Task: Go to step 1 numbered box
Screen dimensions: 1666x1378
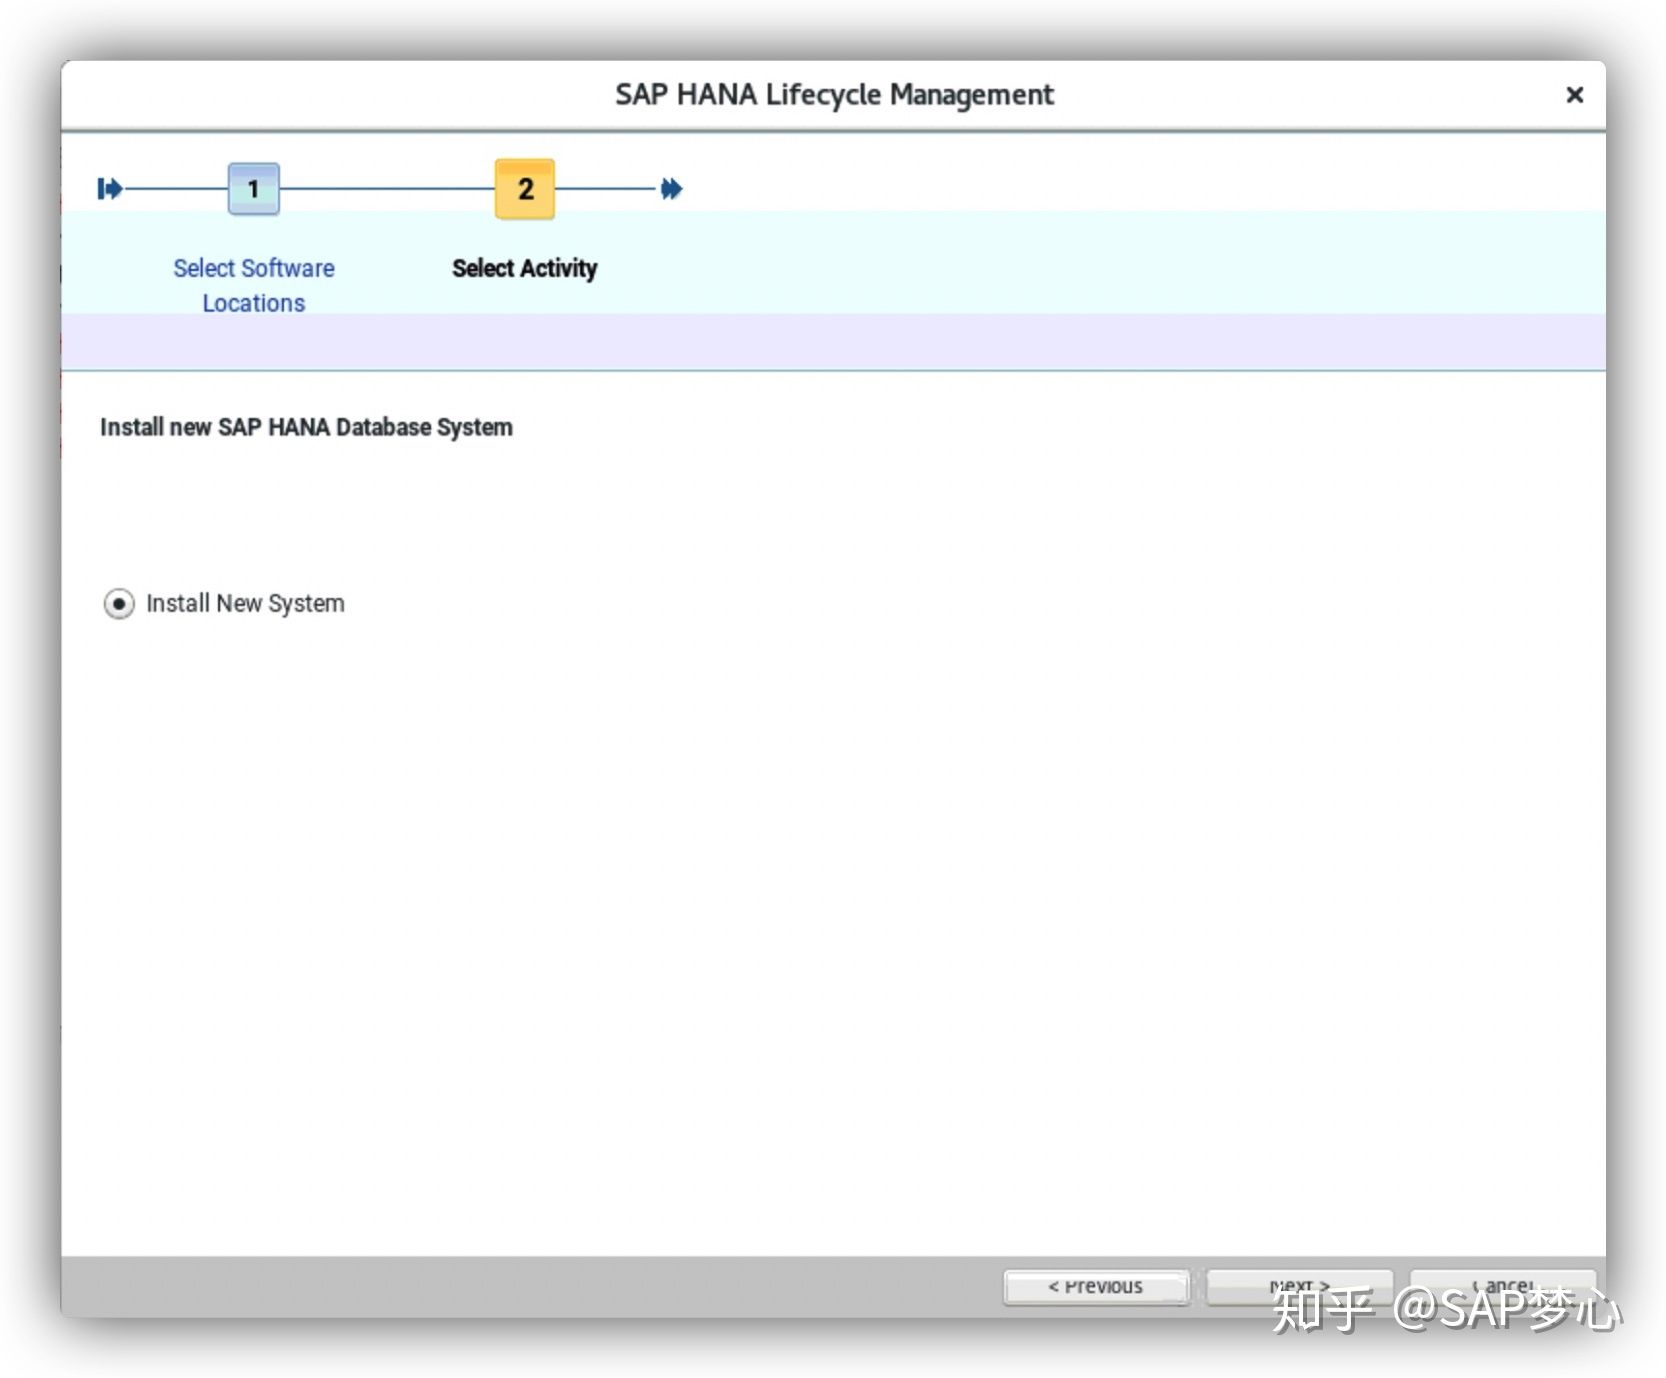Action: point(254,188)
